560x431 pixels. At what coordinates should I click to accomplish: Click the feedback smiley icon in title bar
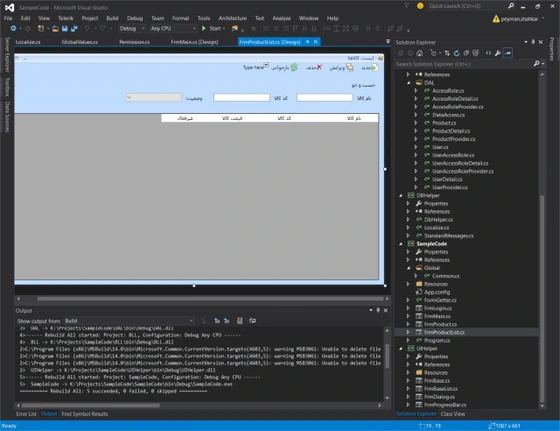420,6
